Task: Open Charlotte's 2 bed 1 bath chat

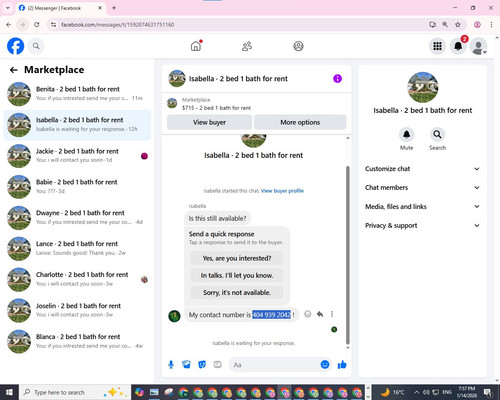Action: [77, 280]
